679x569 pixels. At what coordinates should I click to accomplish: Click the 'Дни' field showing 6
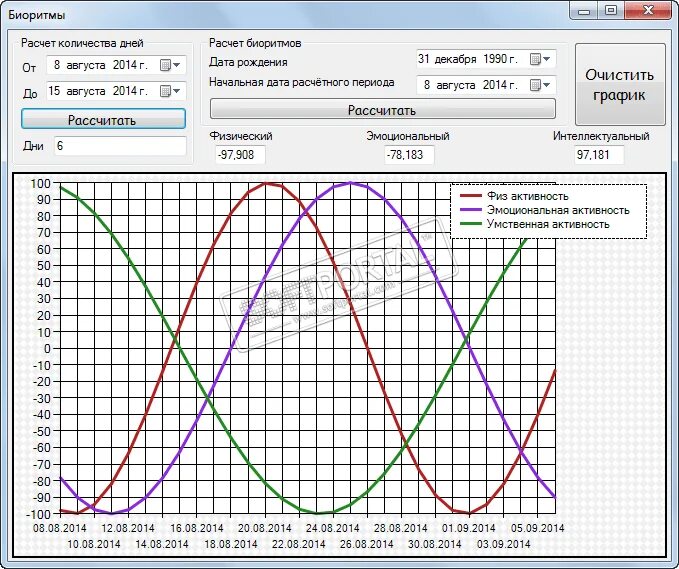pyautogui.click(x=120, y=146)
